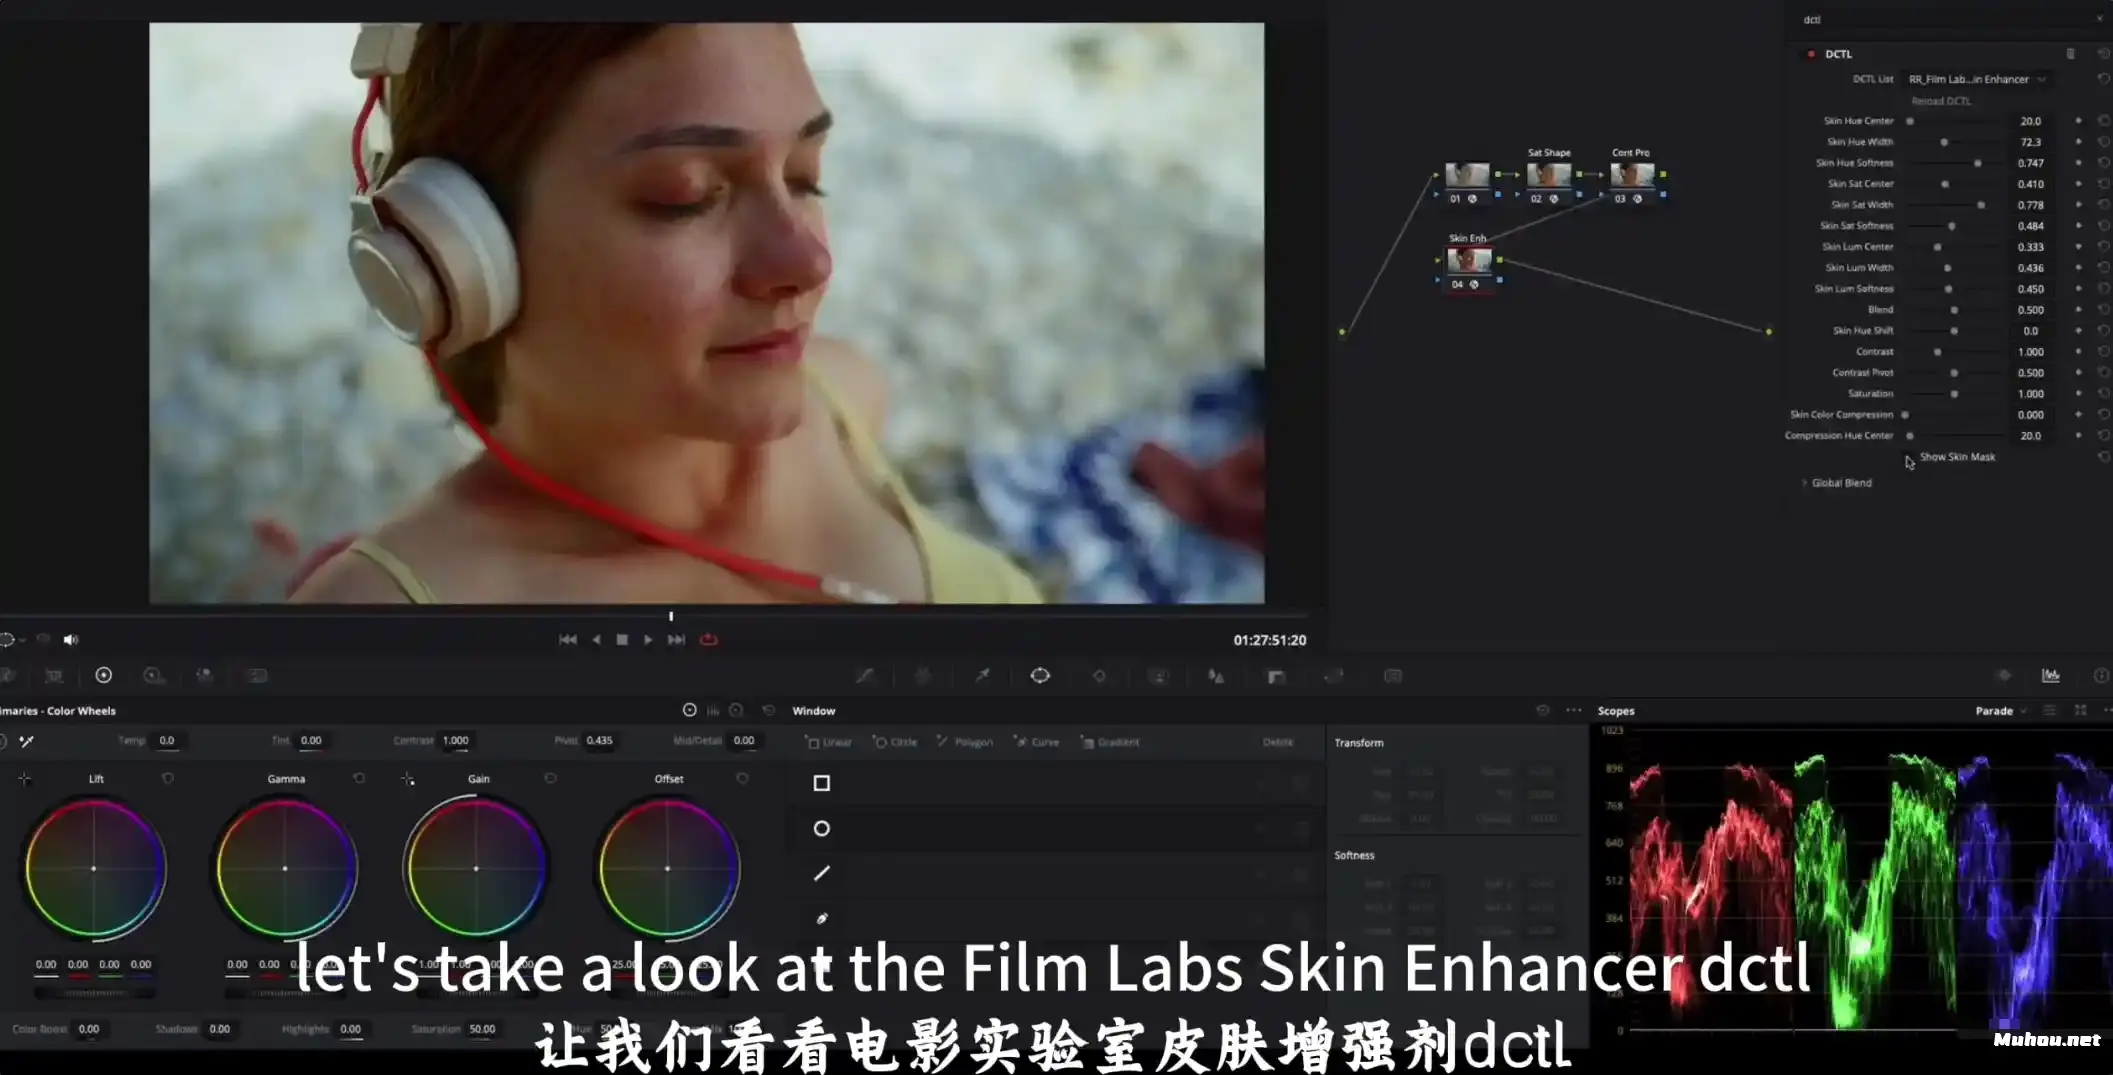
Task: Select the Skin Enh node 04
Action: pyautogui.click(x=1468, y=261)
